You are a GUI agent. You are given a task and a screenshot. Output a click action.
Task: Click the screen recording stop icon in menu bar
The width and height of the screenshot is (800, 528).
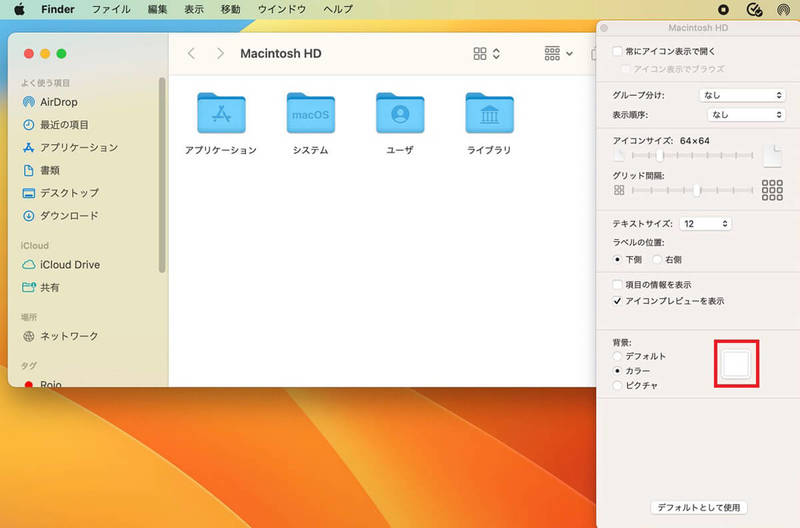click(723, 9)
